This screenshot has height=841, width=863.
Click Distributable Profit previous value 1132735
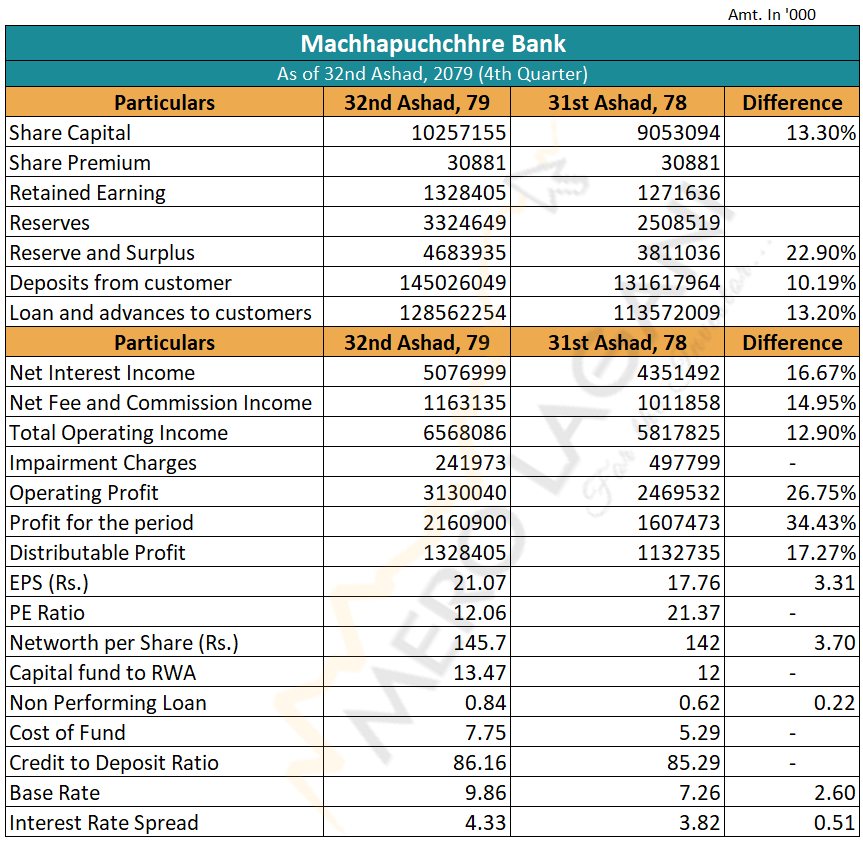[x=678, y=553]
